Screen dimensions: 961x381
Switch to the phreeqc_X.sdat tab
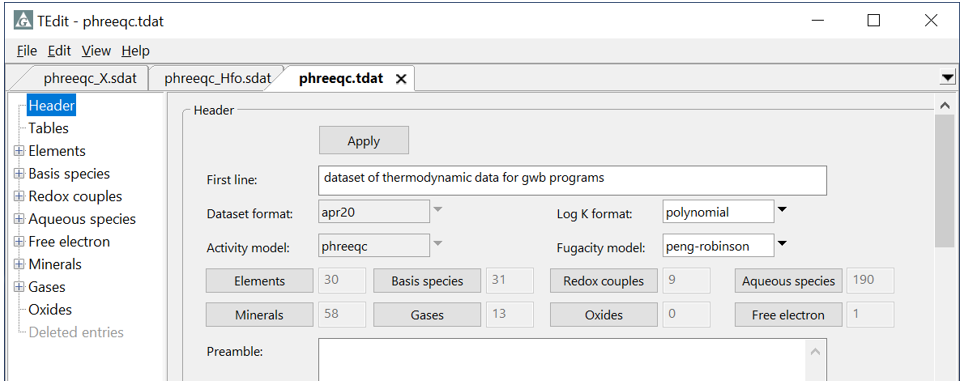89,79
